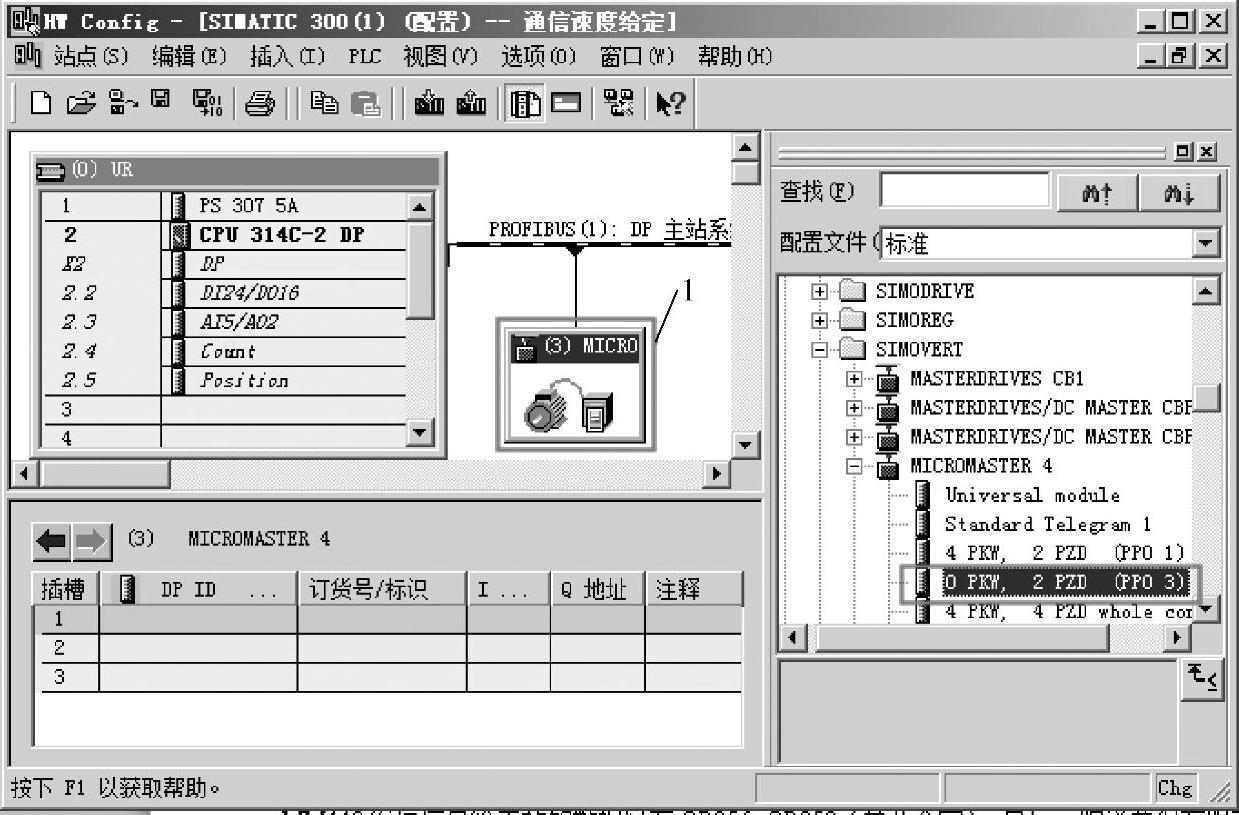Click the Paste icon in toolbar
This screenshot has width=1239, height=815.
366,104
